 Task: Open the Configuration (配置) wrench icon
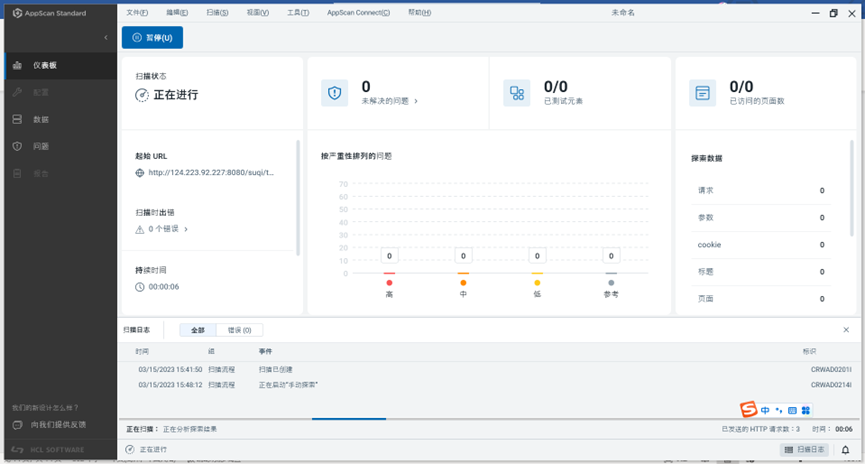click(17, 92)
